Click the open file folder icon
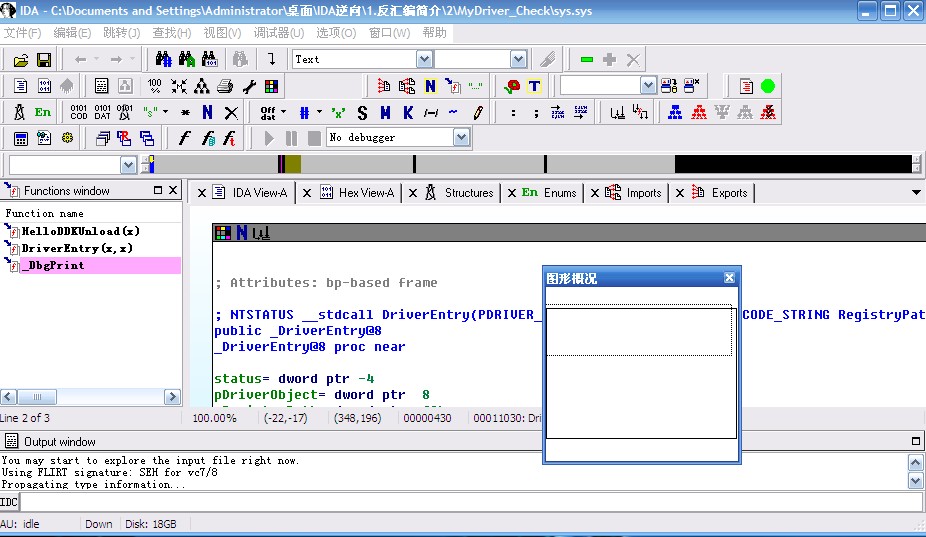 tap(20, 60)
